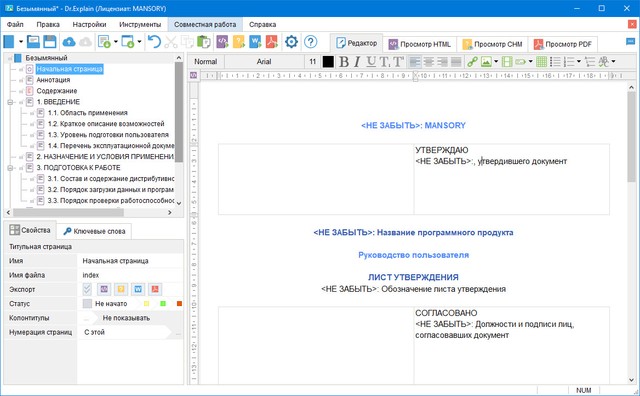Viewport: 640px width, 396px height.
Task: Switch to the Просмотр PDF tab
Action: pyautogui.click(x=563, y=44)
